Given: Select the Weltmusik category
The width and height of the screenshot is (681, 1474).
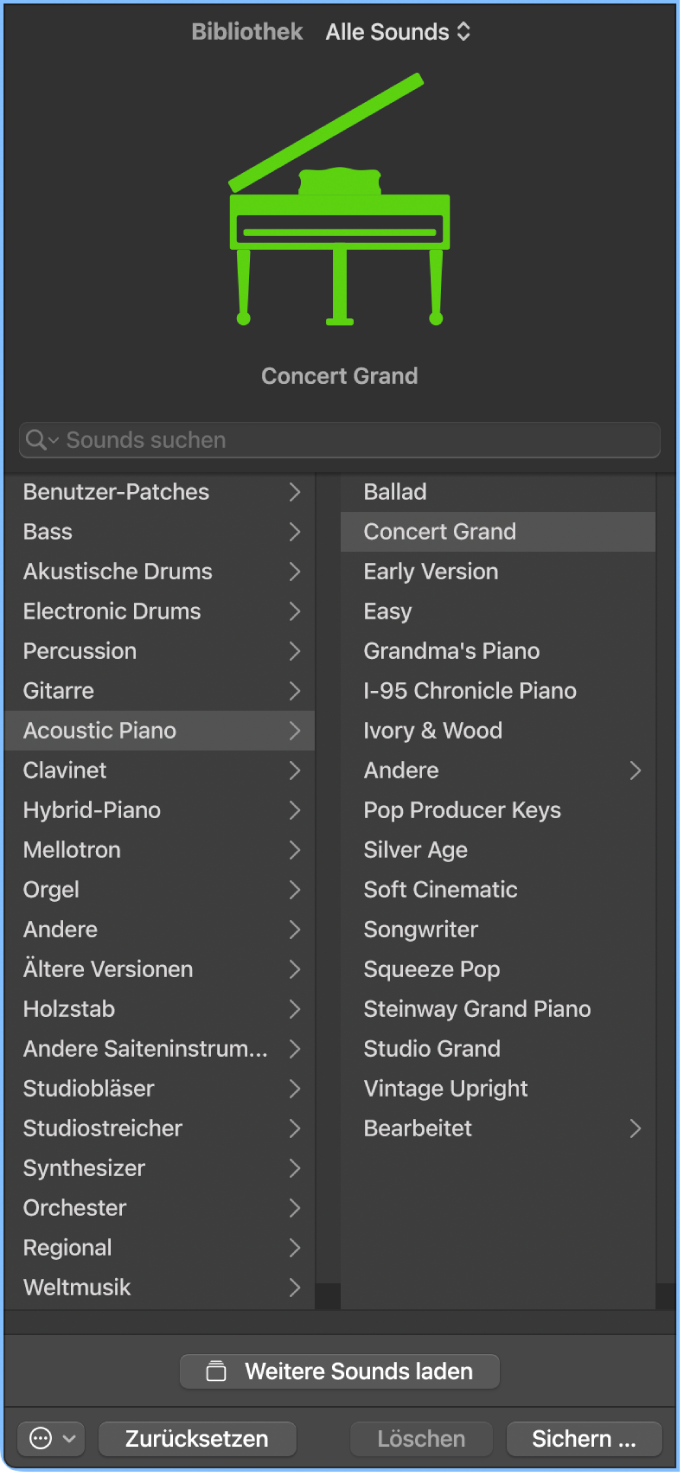Looking at the screenshot, I should click(x=160, y=1287).
